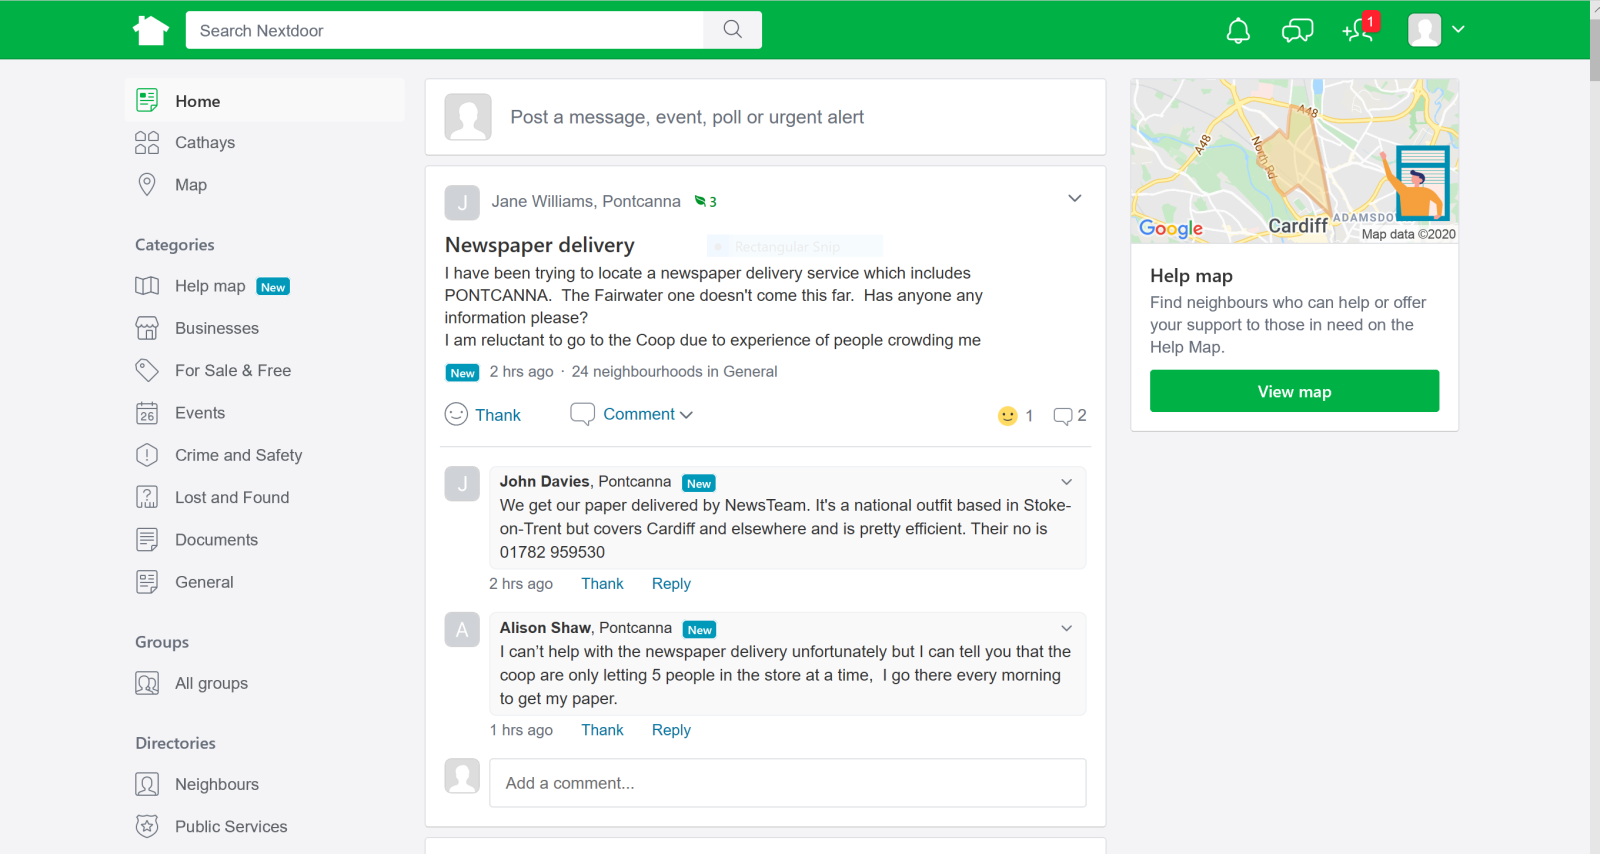Open Jane Williams's profile name
This screenshot has height=854, width=1600.
click(542, 202)
